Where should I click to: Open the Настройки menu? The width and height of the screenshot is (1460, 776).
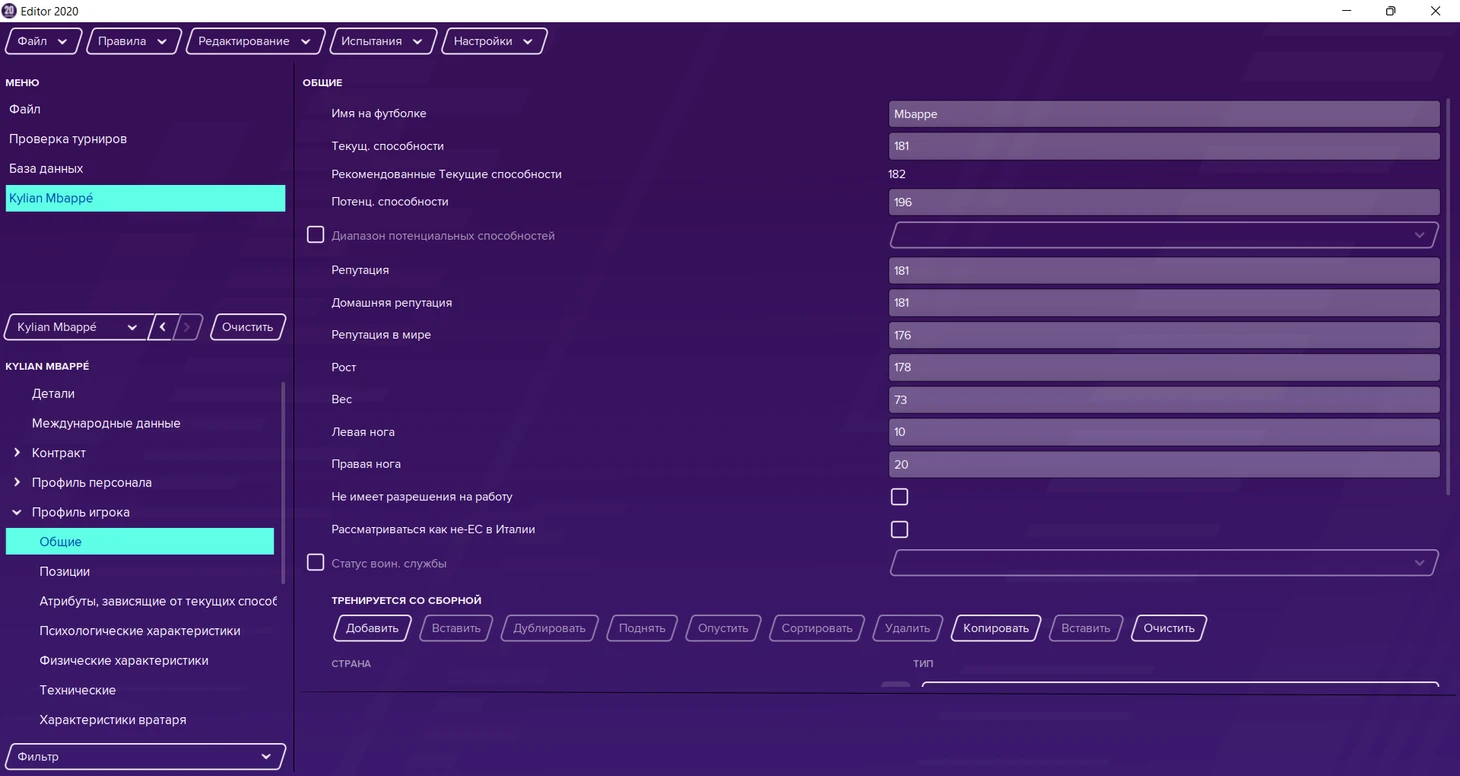[x=494, y=41]
